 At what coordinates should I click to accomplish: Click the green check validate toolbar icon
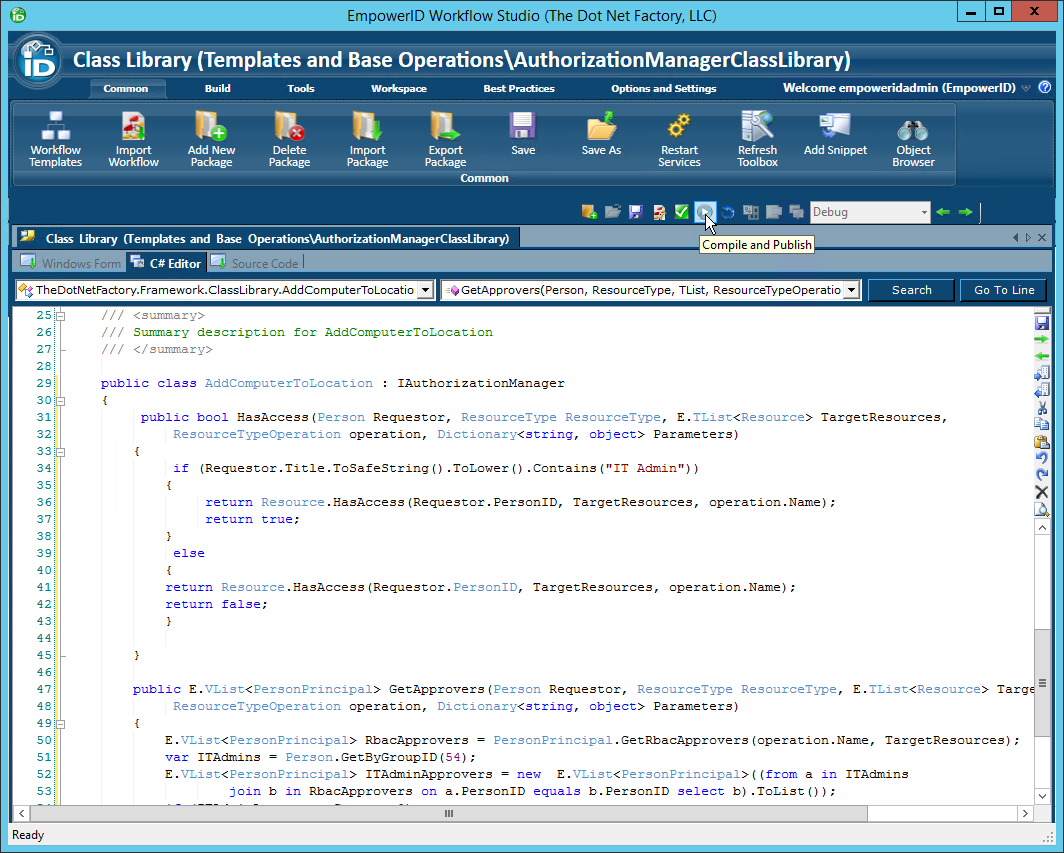(682, 211)
